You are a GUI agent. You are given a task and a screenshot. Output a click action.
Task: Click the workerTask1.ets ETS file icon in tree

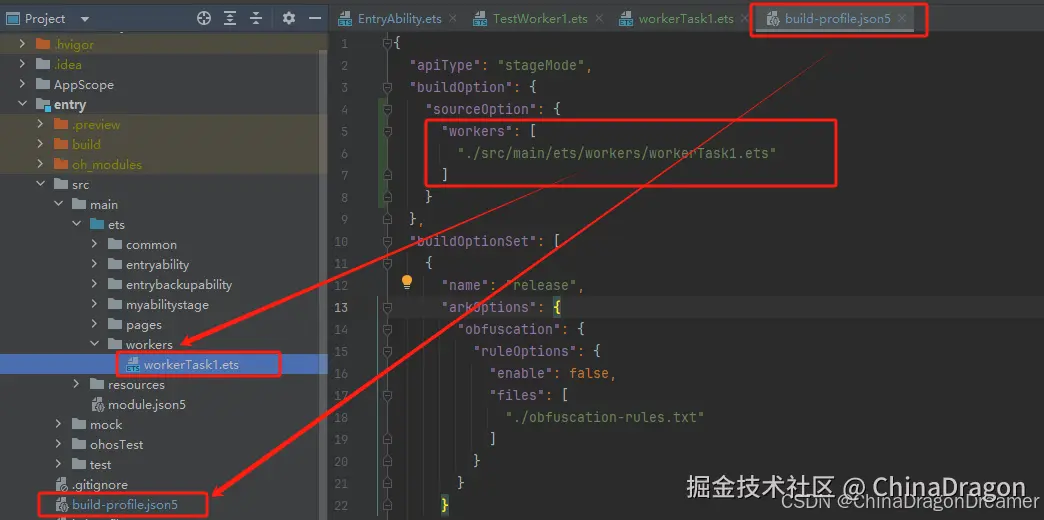(x=132, y=365)
